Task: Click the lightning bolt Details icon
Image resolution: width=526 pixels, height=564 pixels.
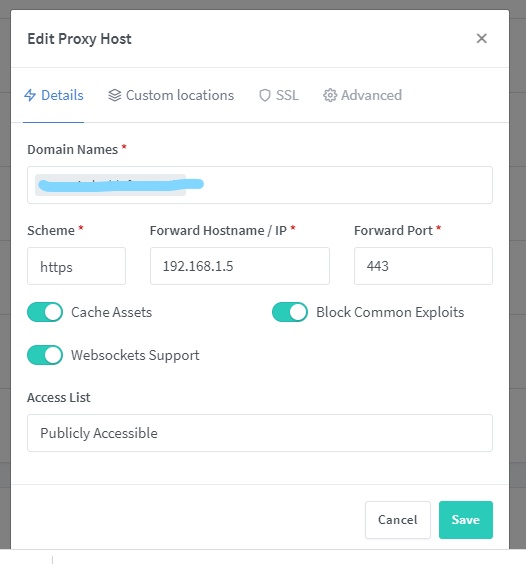Action: (30, 95)
